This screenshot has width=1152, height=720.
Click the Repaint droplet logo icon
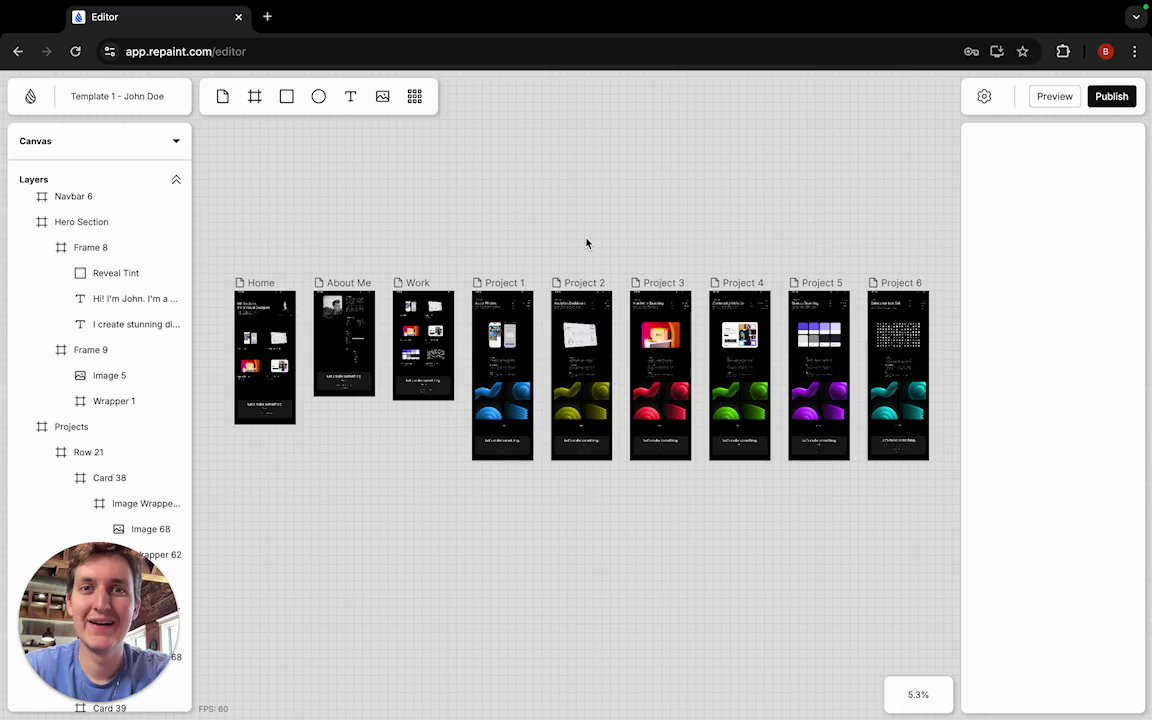coord(30,96)
